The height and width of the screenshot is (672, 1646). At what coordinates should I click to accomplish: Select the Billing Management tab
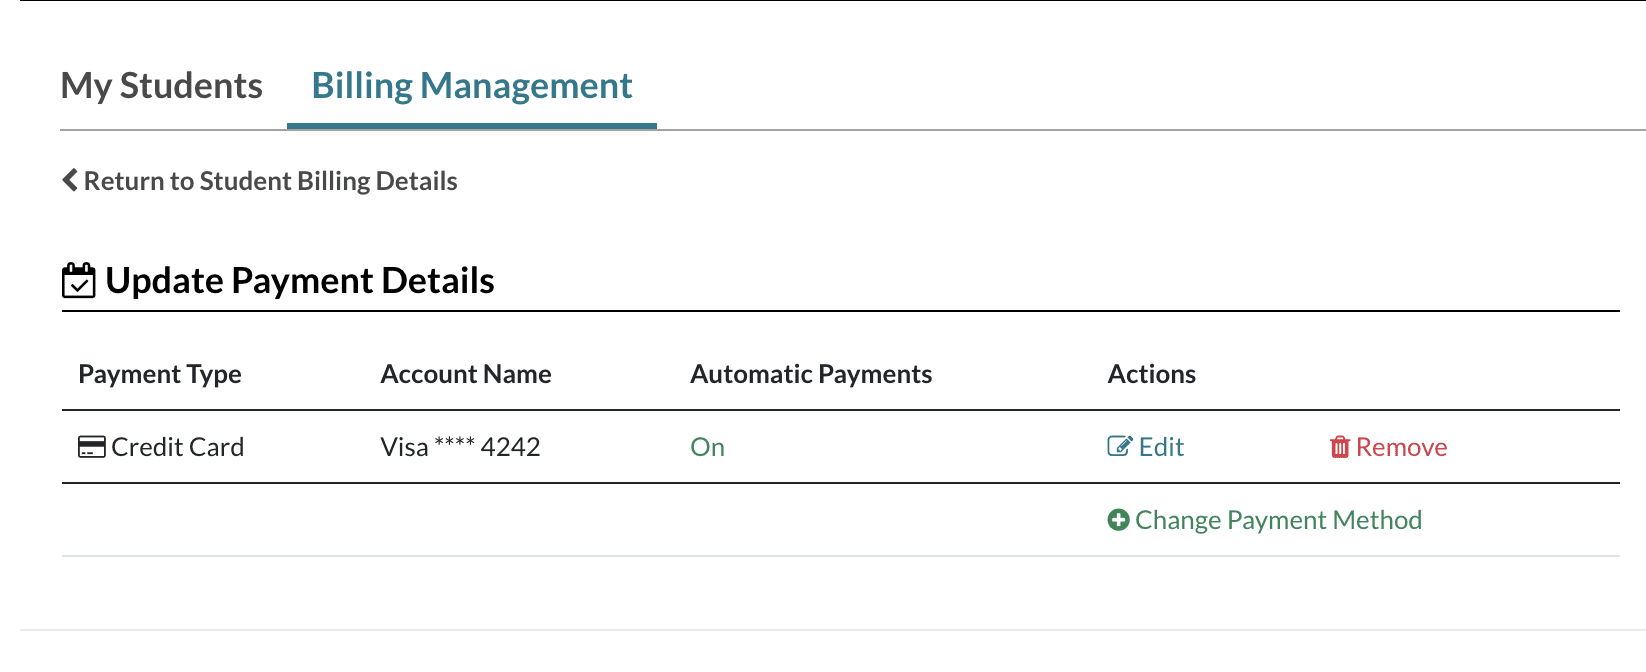472,86
